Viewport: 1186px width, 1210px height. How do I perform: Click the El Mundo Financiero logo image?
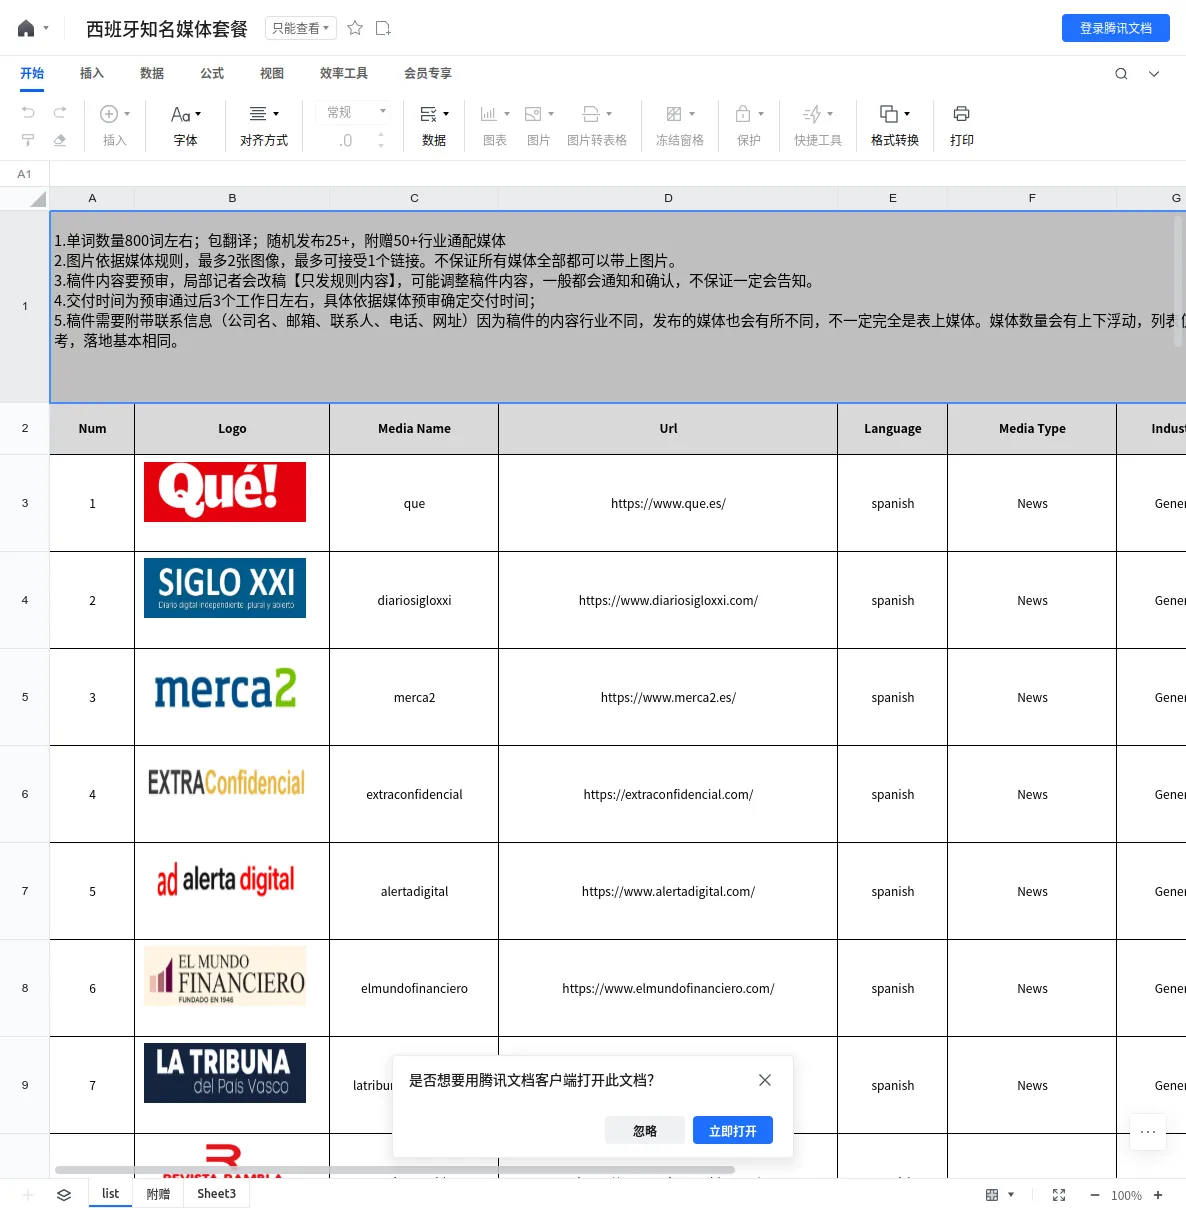click(x=225, y=976)
